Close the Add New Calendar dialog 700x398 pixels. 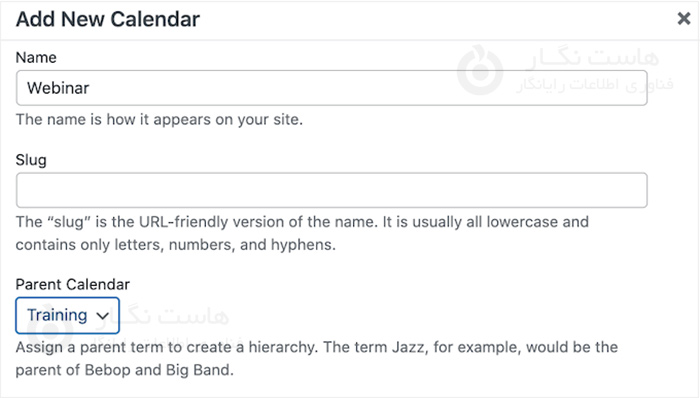click(683, 19)
